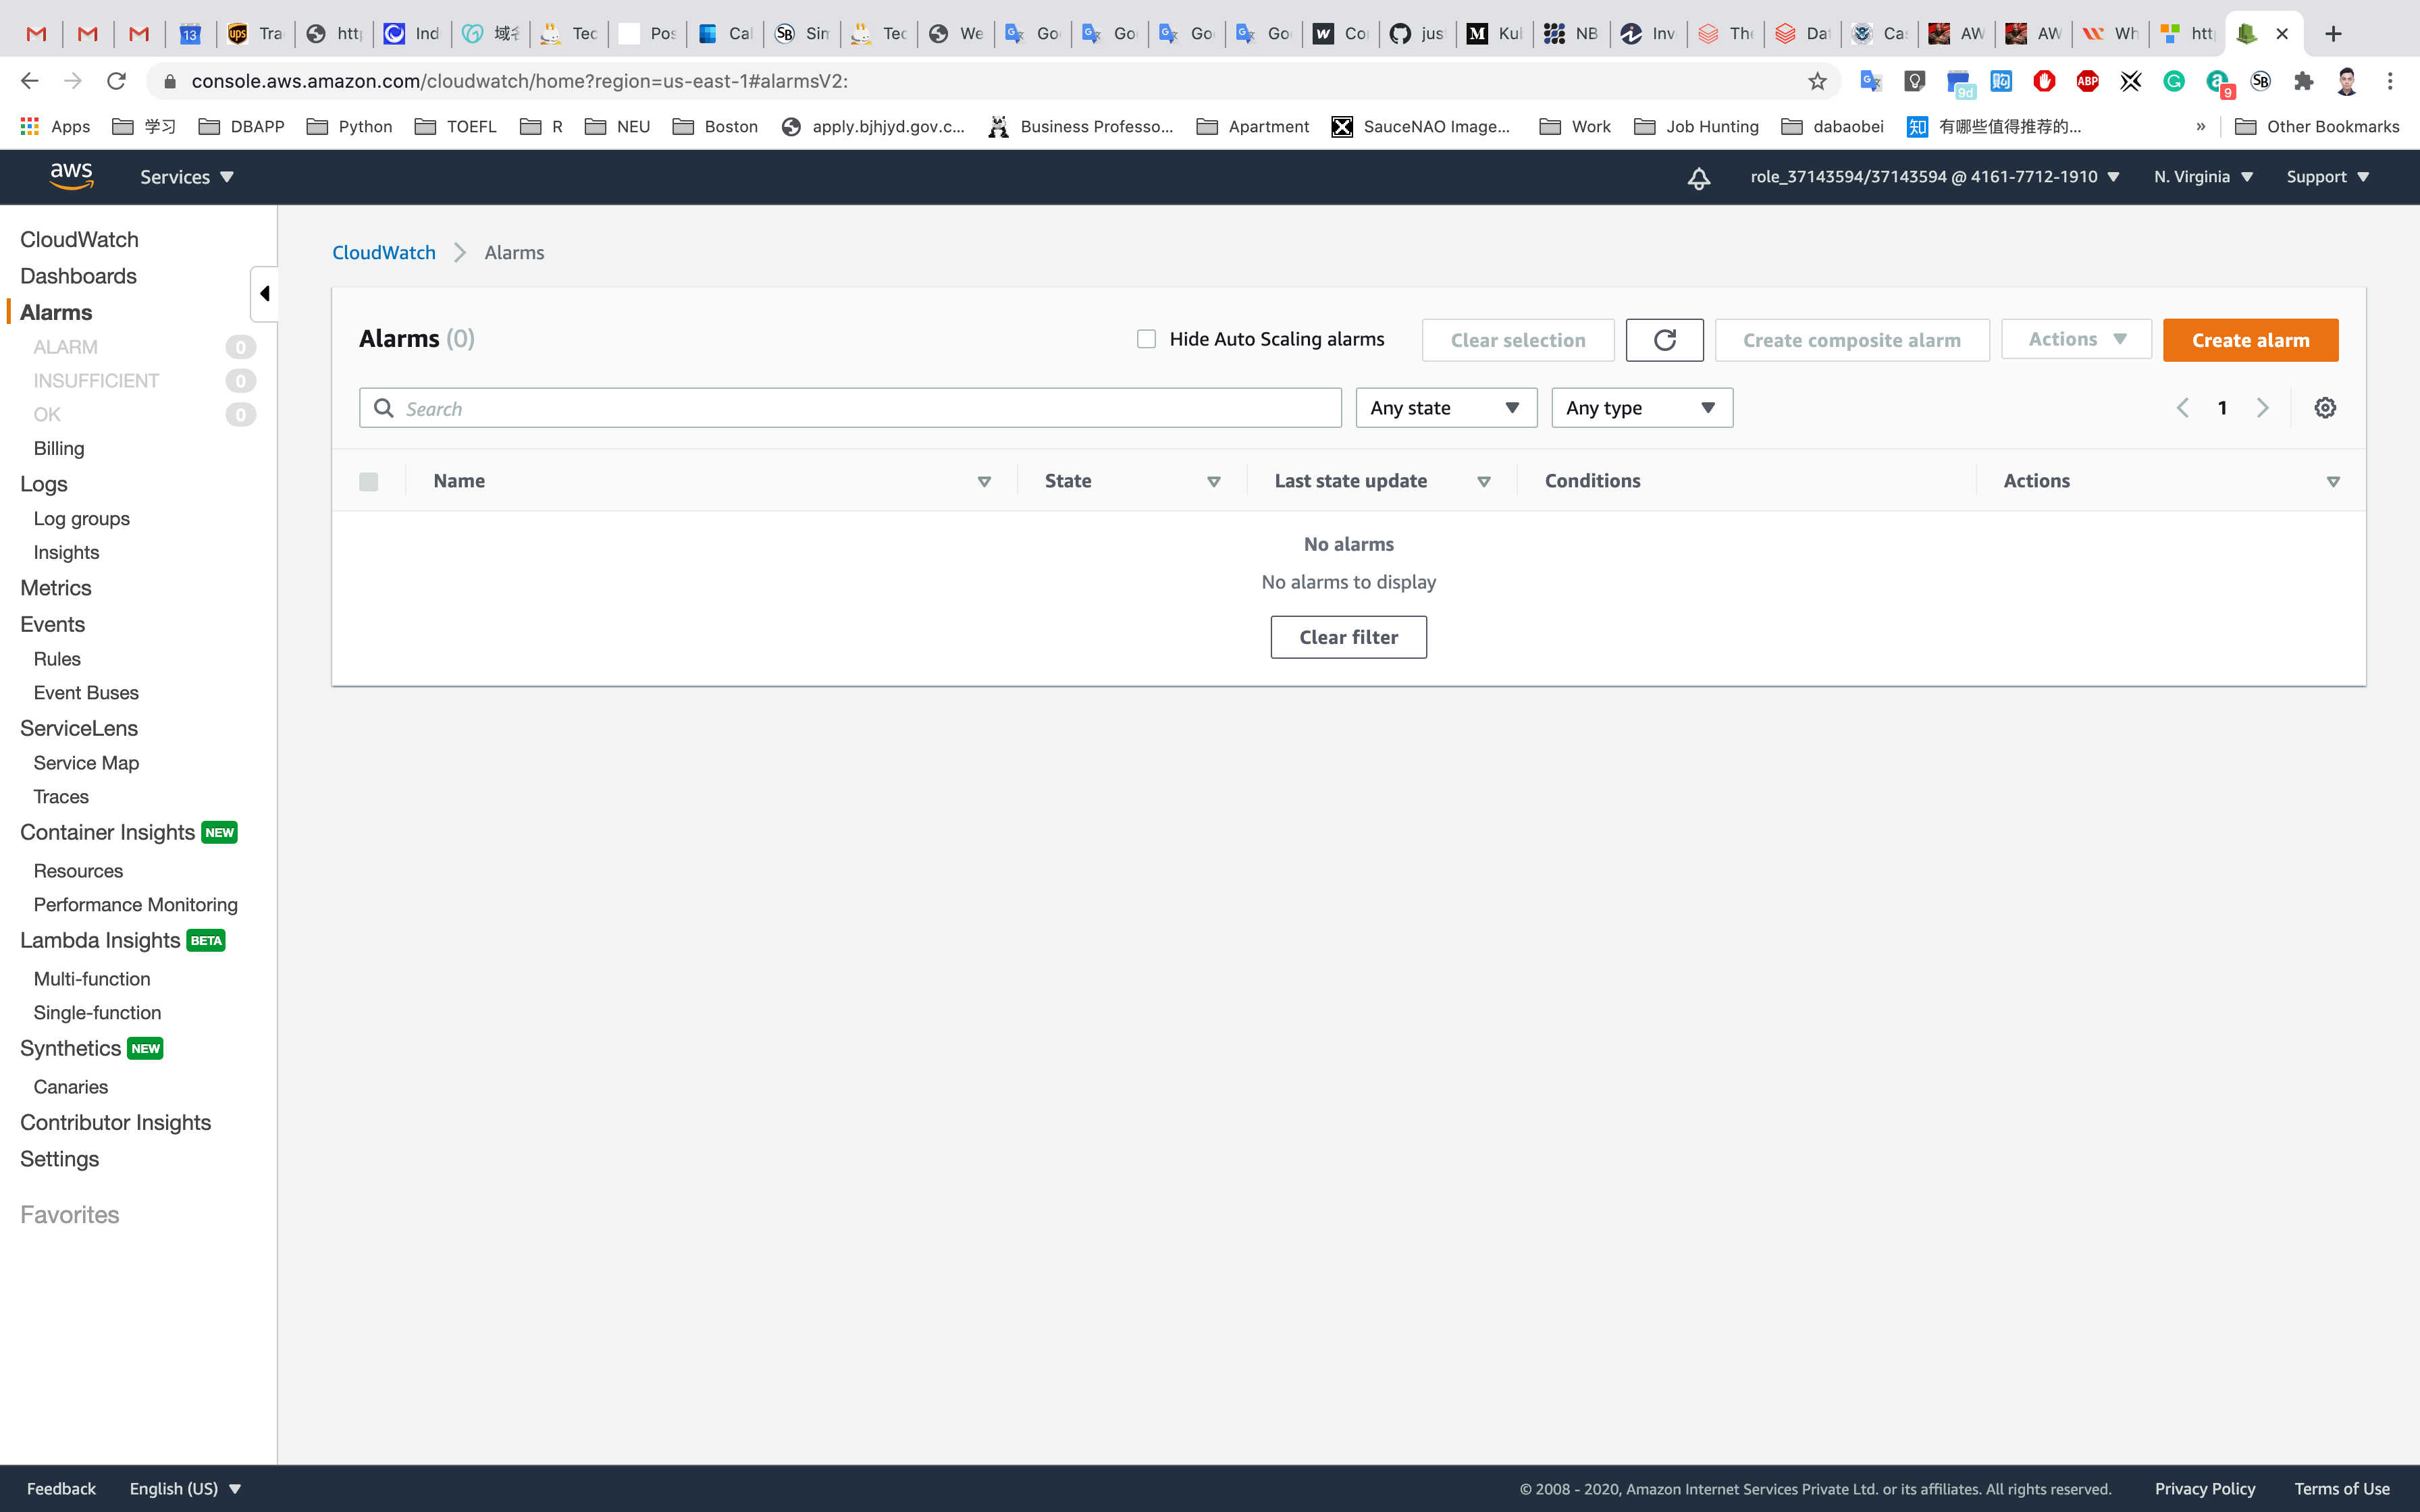The image size is (2420, 1512).
Task: Expand the N. Virginia region menu
Action: click(x=2203, y=177)
